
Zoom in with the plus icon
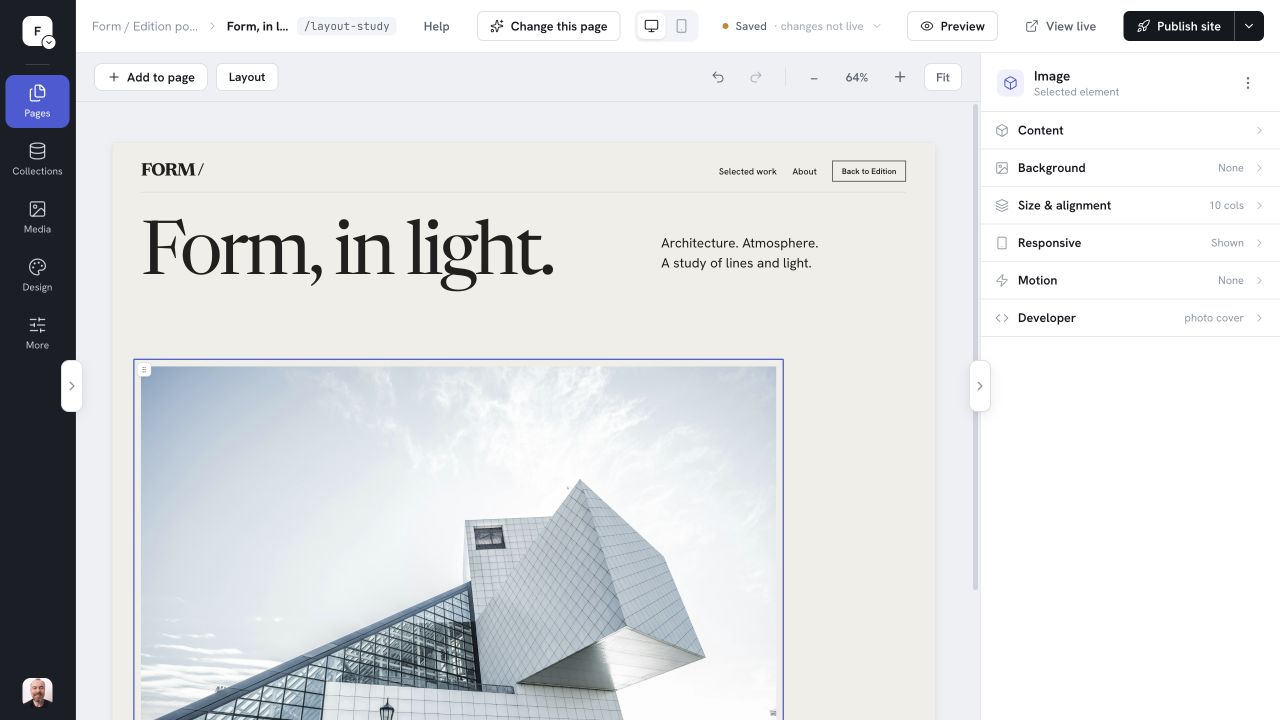coord(900,77)
